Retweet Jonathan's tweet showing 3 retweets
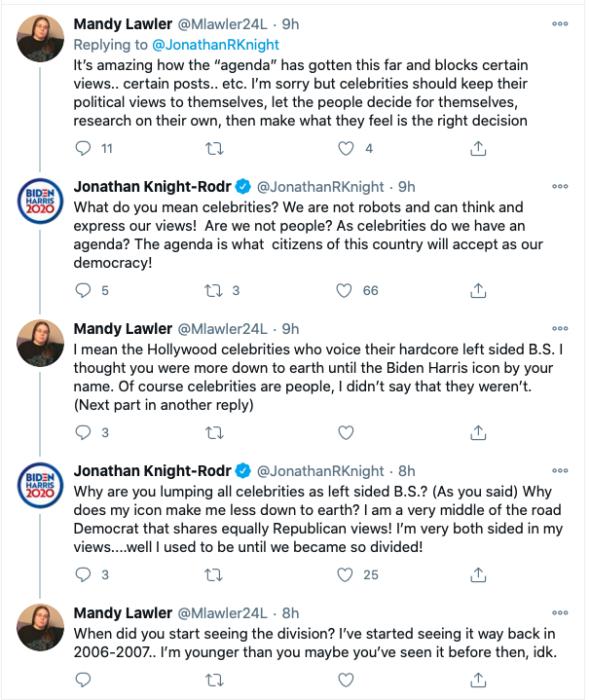 (213, 291)
